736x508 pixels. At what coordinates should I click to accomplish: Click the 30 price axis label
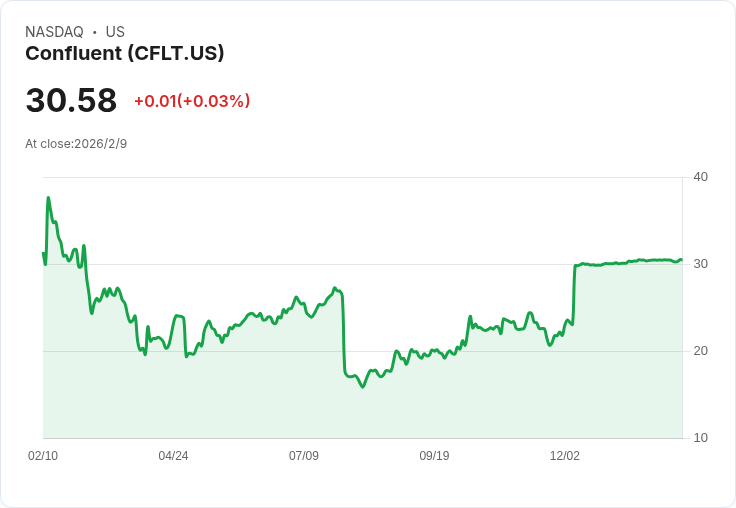(700, 264)
